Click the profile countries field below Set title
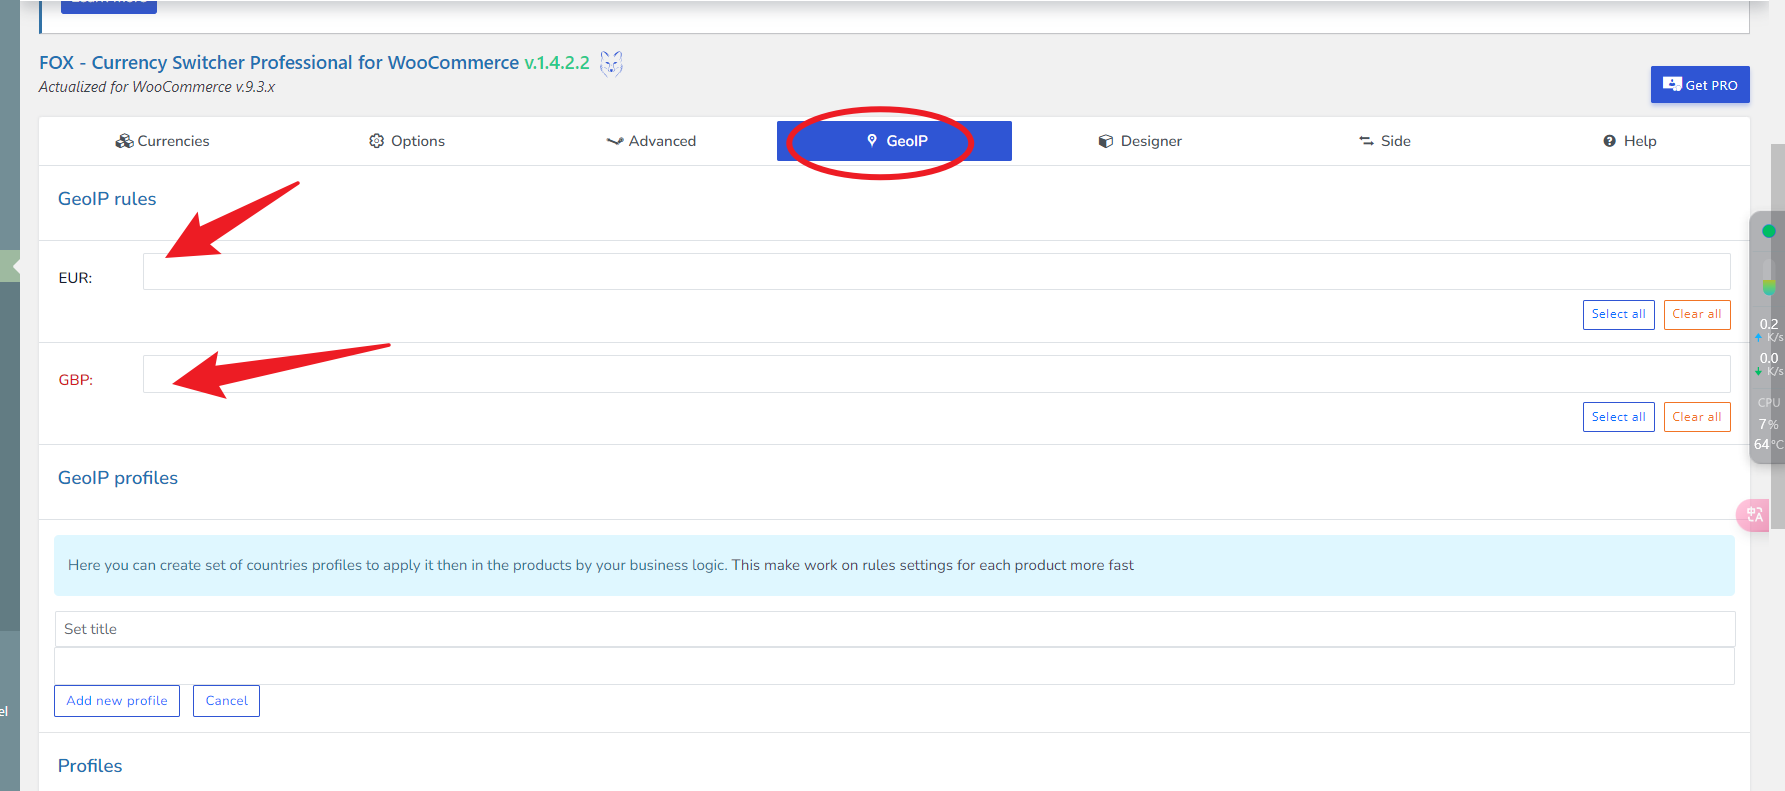The image size is (1785, 791). [895, 666]
